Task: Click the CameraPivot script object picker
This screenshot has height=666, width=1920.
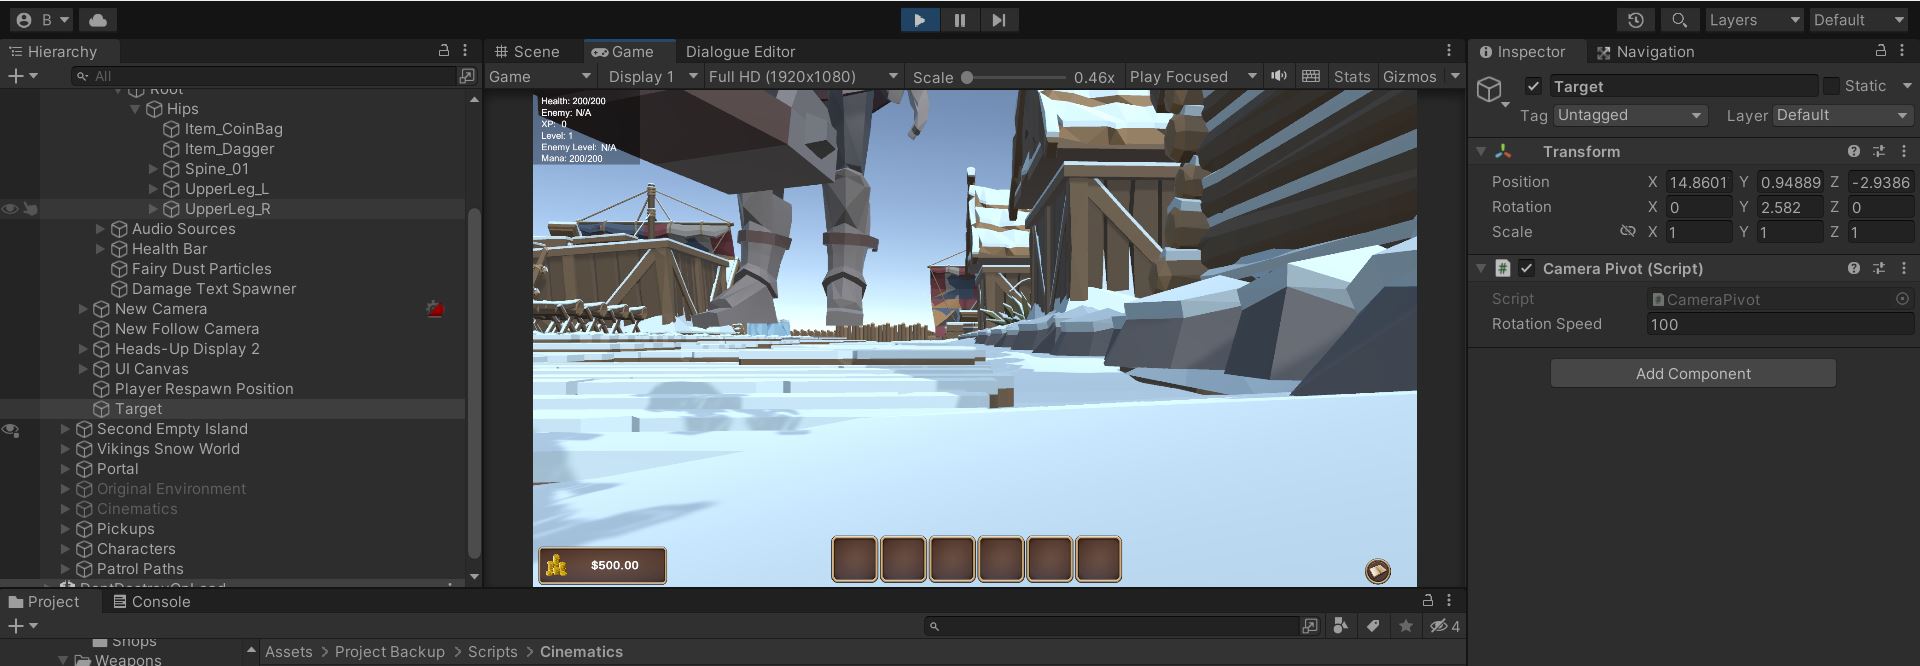Action: tap(1902, 299)
